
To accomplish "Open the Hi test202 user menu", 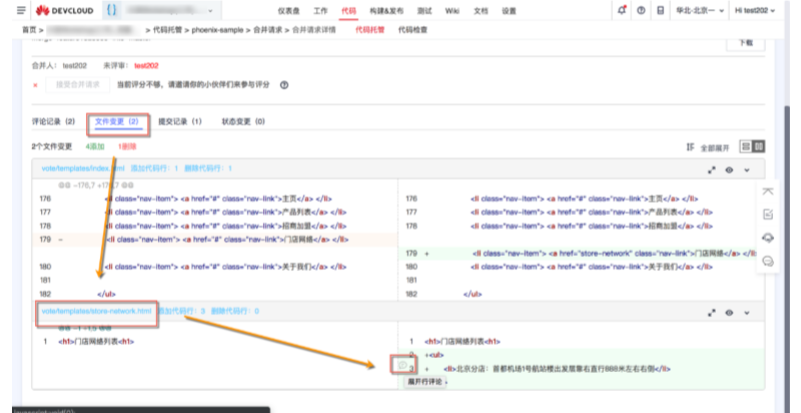I will tap(755, 10).
